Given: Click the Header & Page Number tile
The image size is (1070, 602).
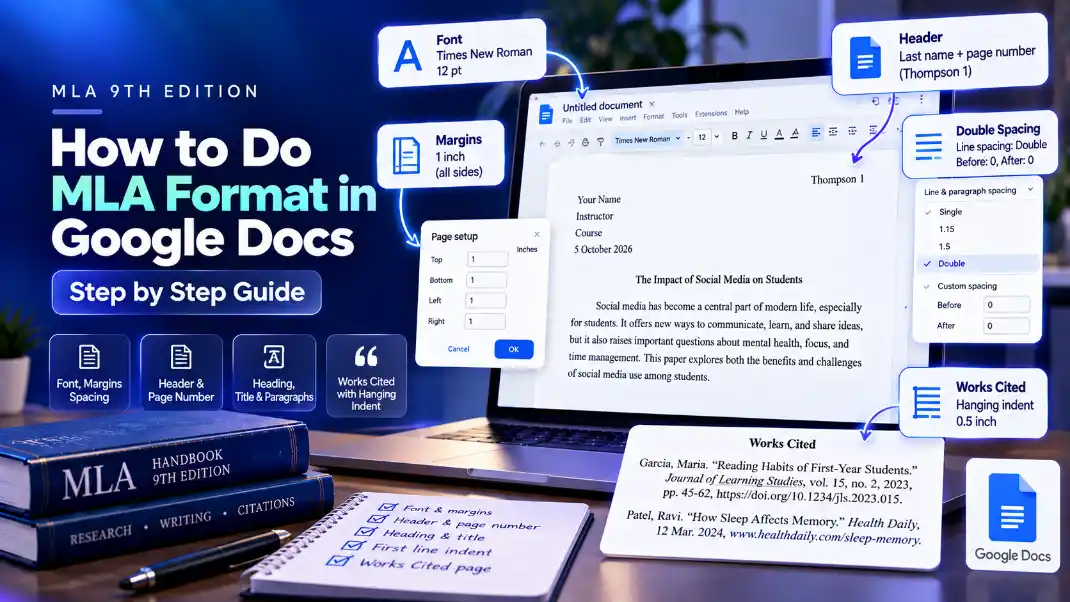Looking at the screenshot, I should (181, 373).
